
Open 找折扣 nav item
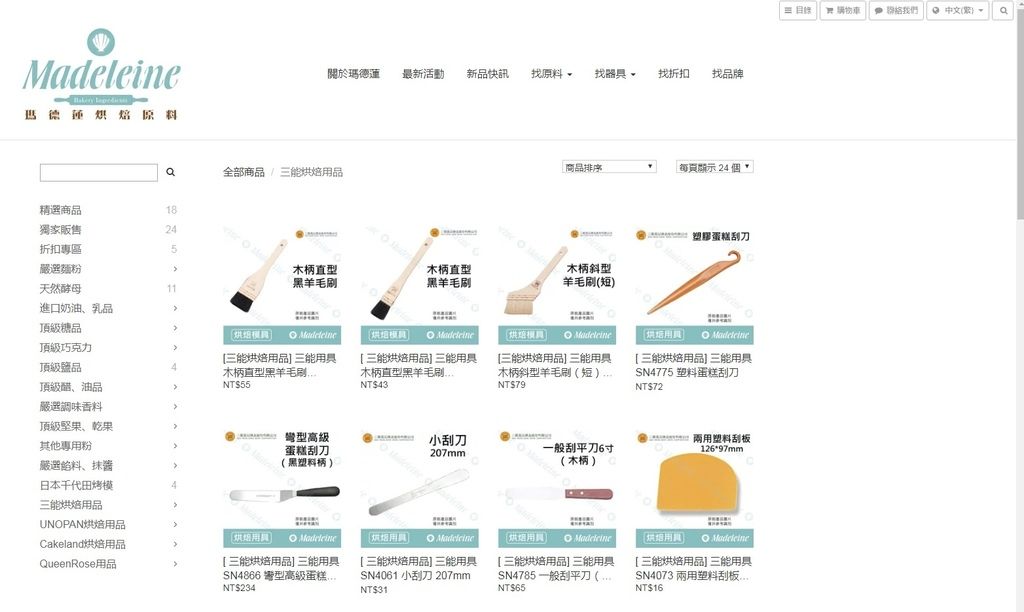point(673,74)
